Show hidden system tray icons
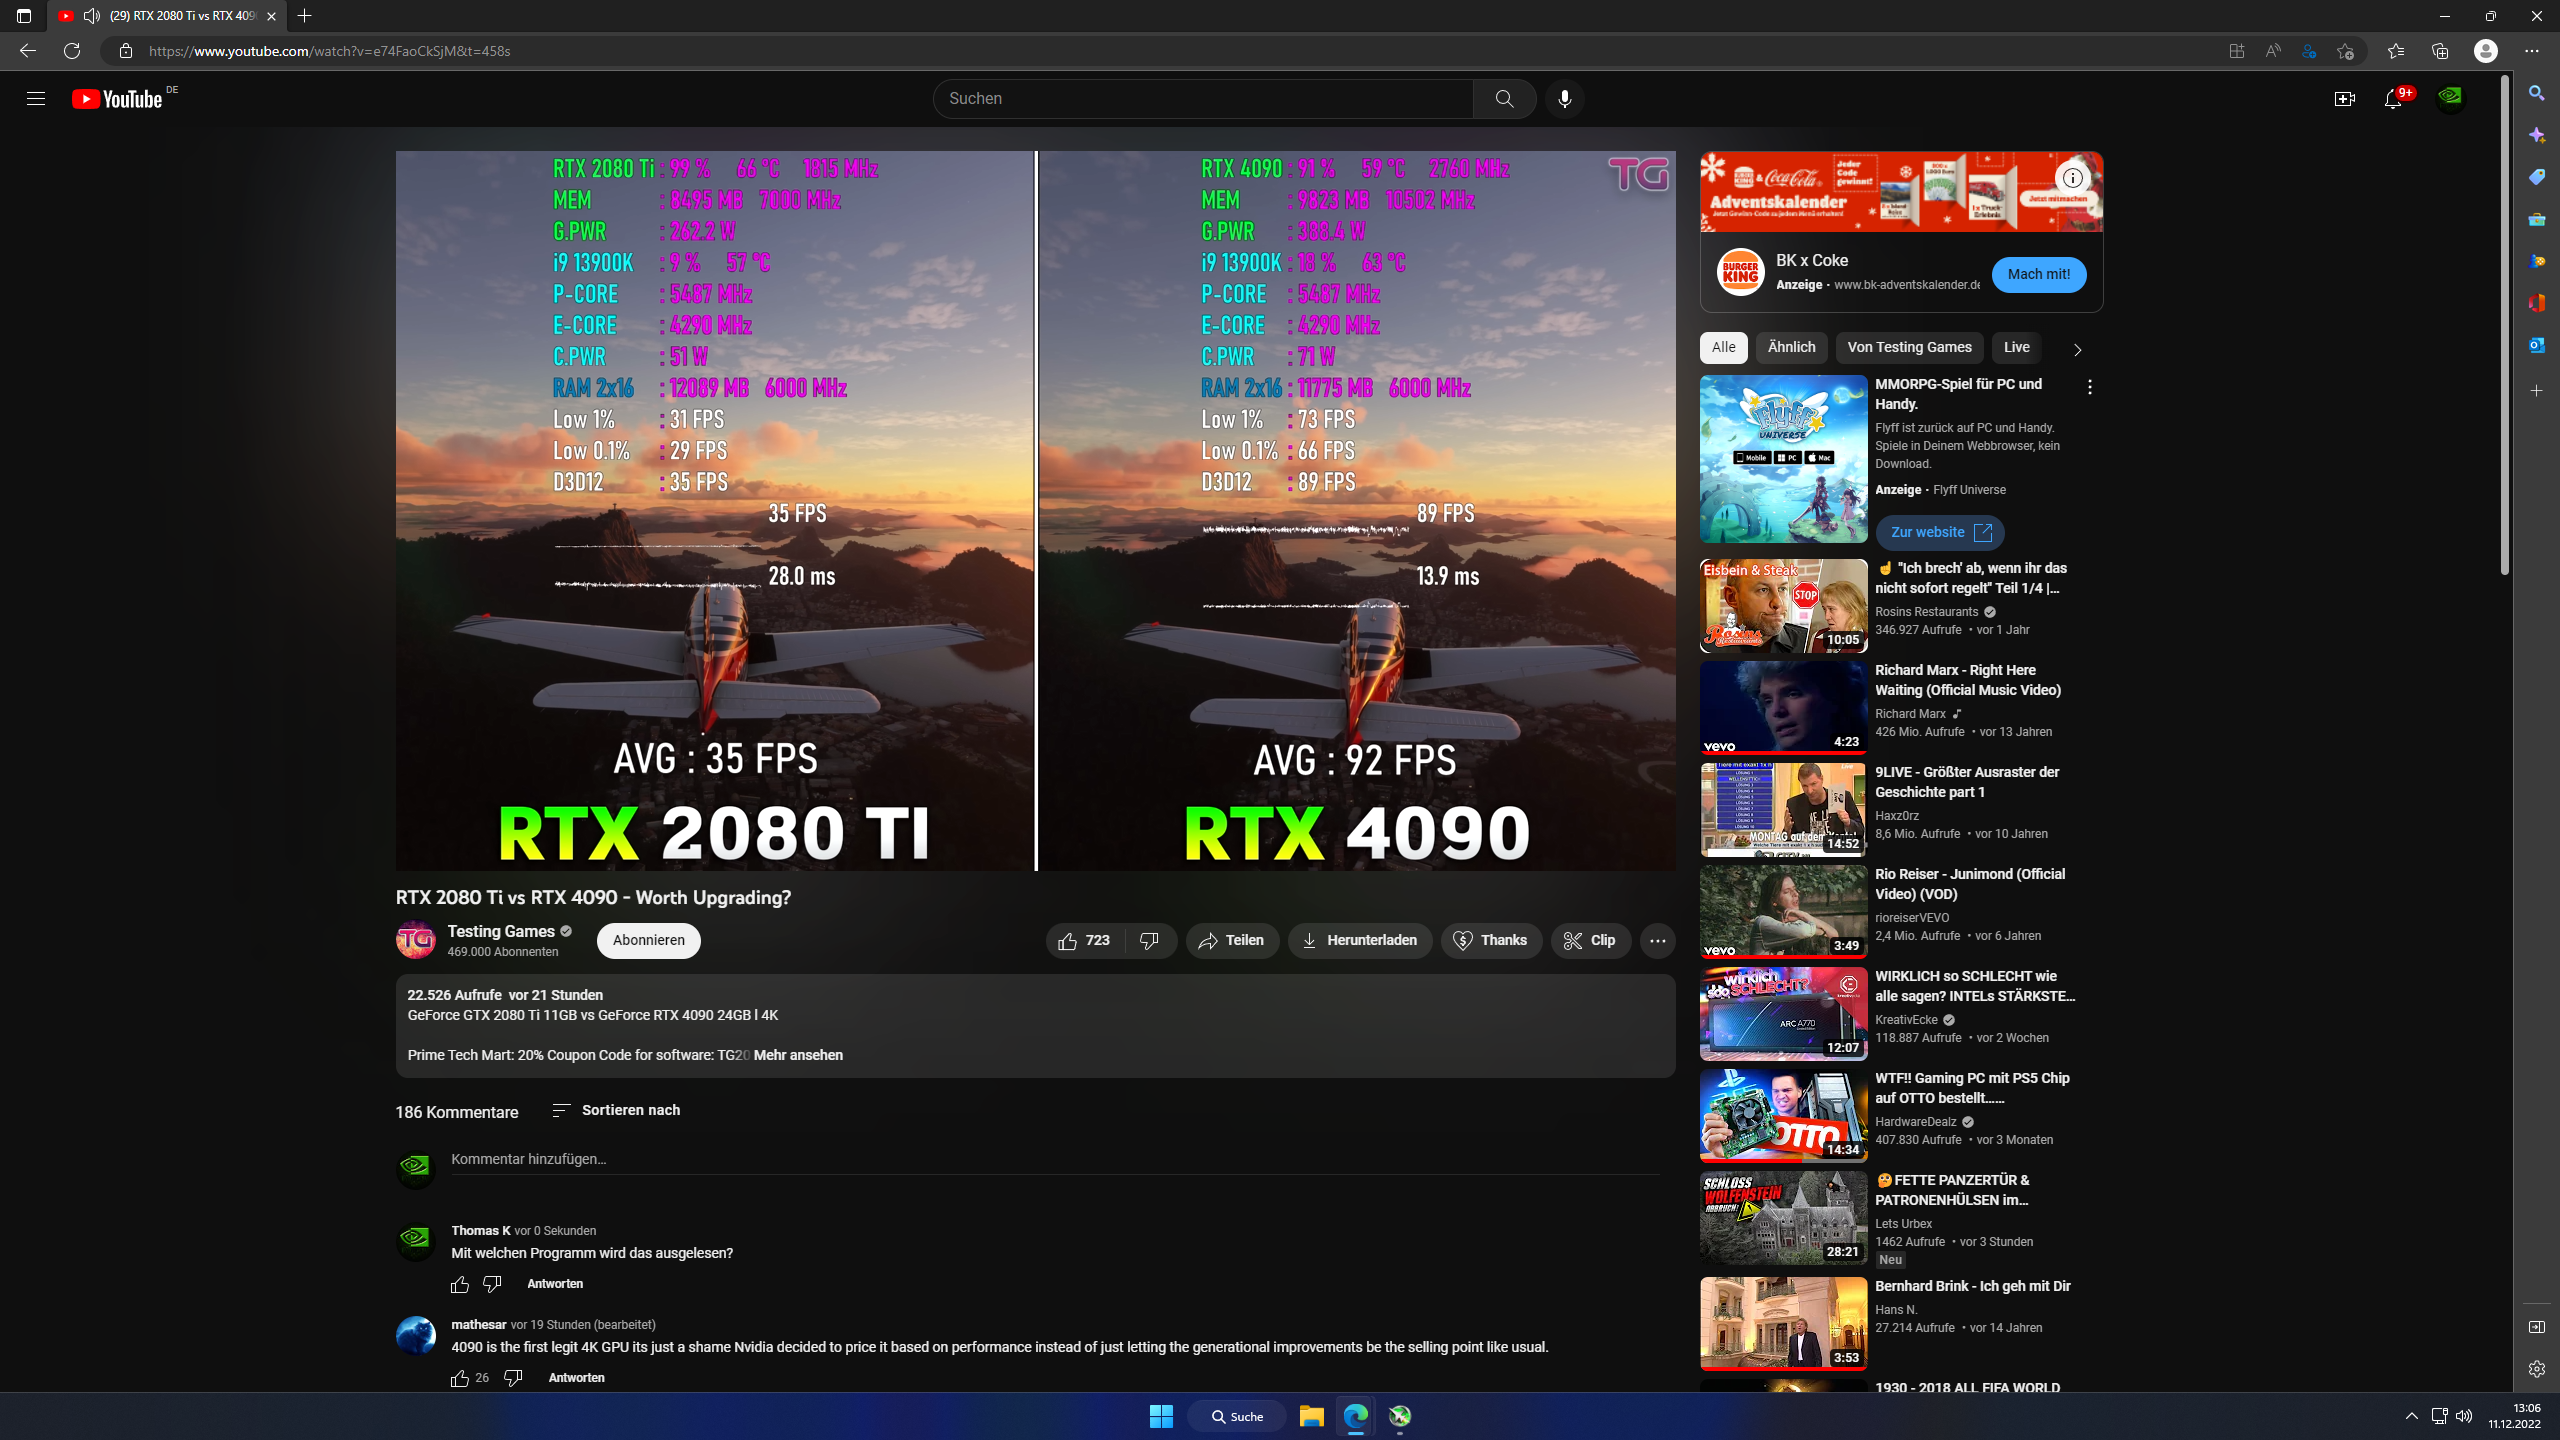Screen dimensions: 2560x1440 [x=2412, y=1416]
